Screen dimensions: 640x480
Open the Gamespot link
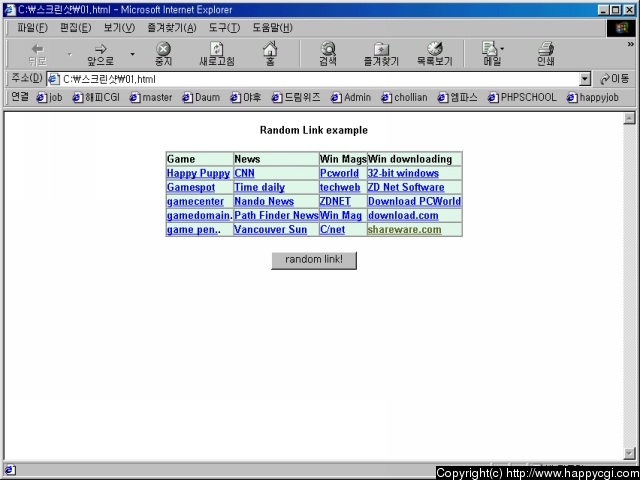pyautogui.click(x=191, y=187)
